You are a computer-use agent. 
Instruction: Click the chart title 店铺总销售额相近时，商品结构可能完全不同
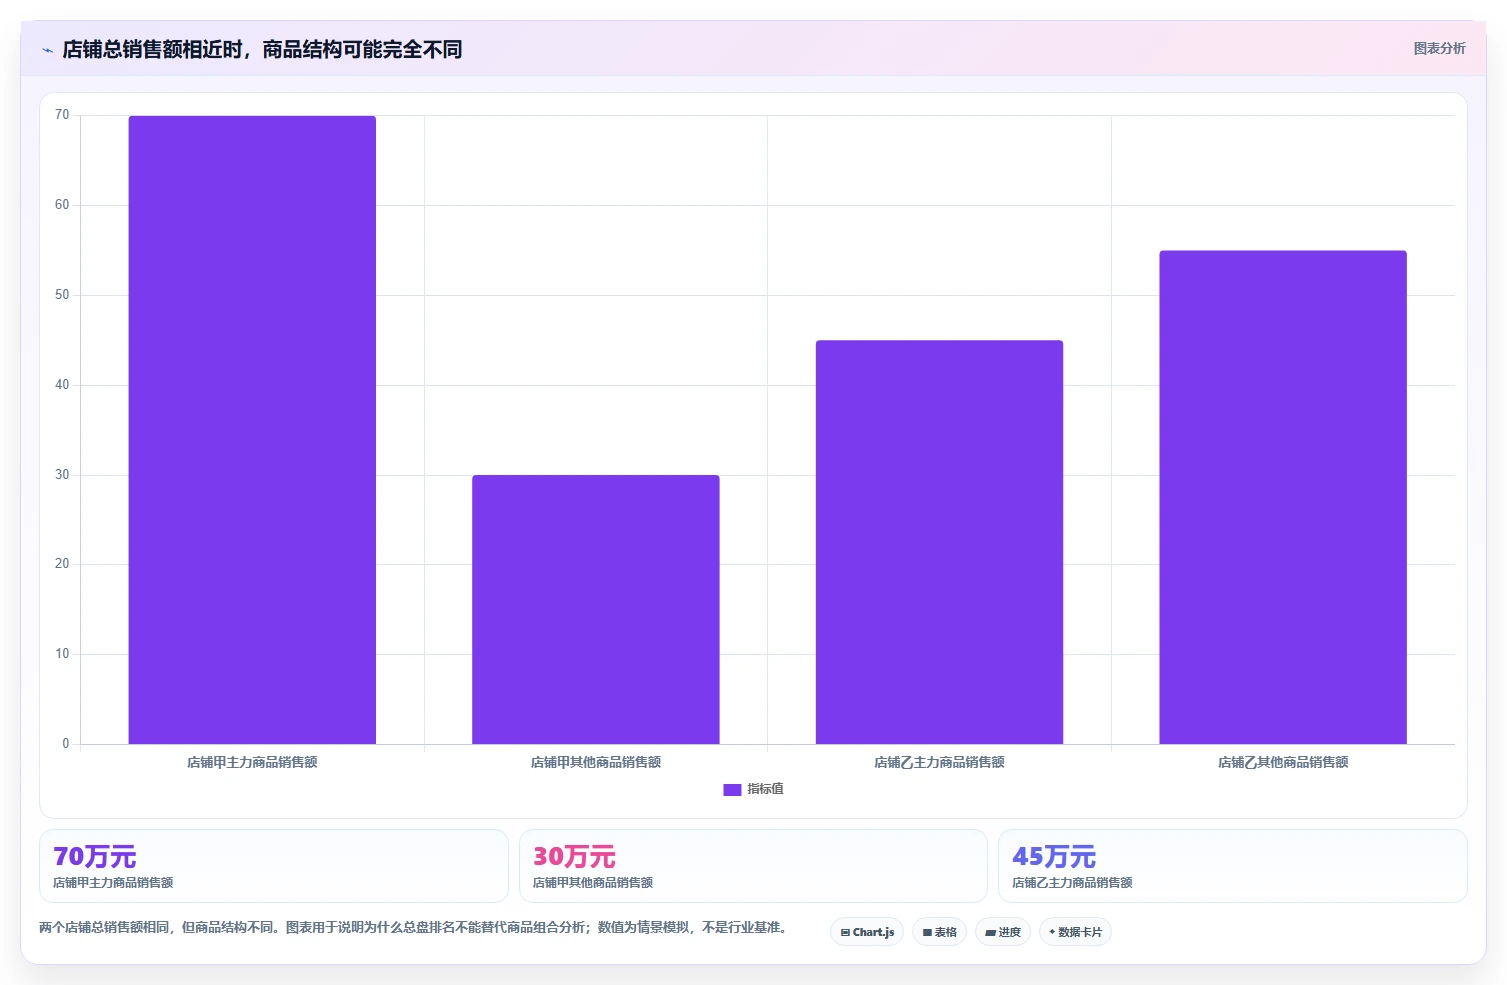point(262,50)
